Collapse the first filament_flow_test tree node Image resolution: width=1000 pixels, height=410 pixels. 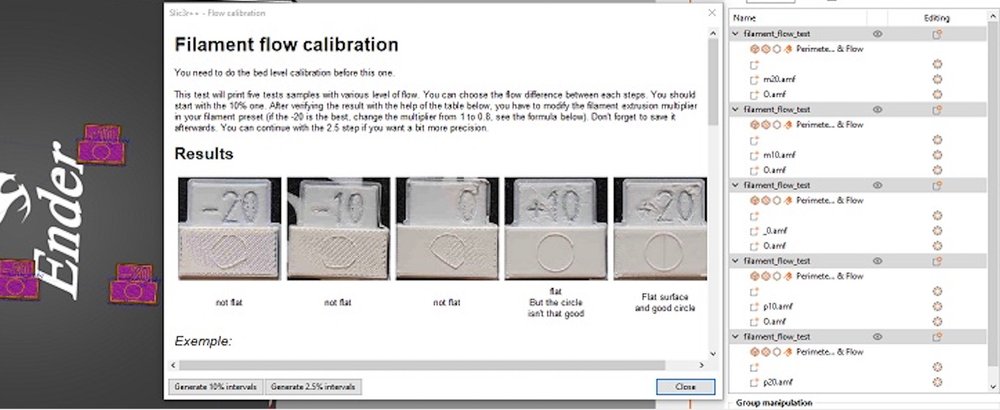(x=737, y=34)
